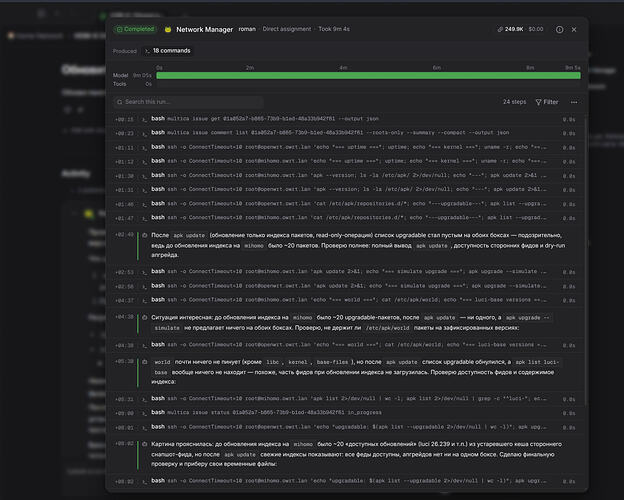Click the 'Direct assignment' label
The width and height of the screenshot is (624, 500).
pyautogui.click(x=287, y=29)
